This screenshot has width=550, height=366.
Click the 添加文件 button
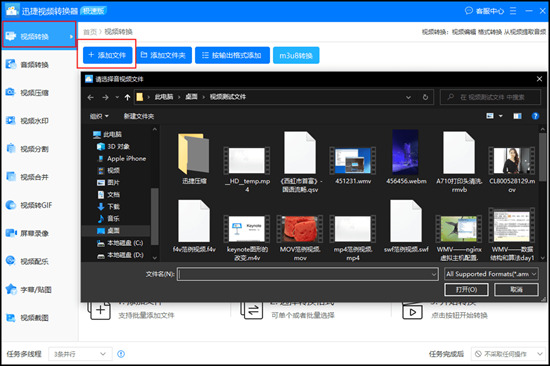click(108, 55)
